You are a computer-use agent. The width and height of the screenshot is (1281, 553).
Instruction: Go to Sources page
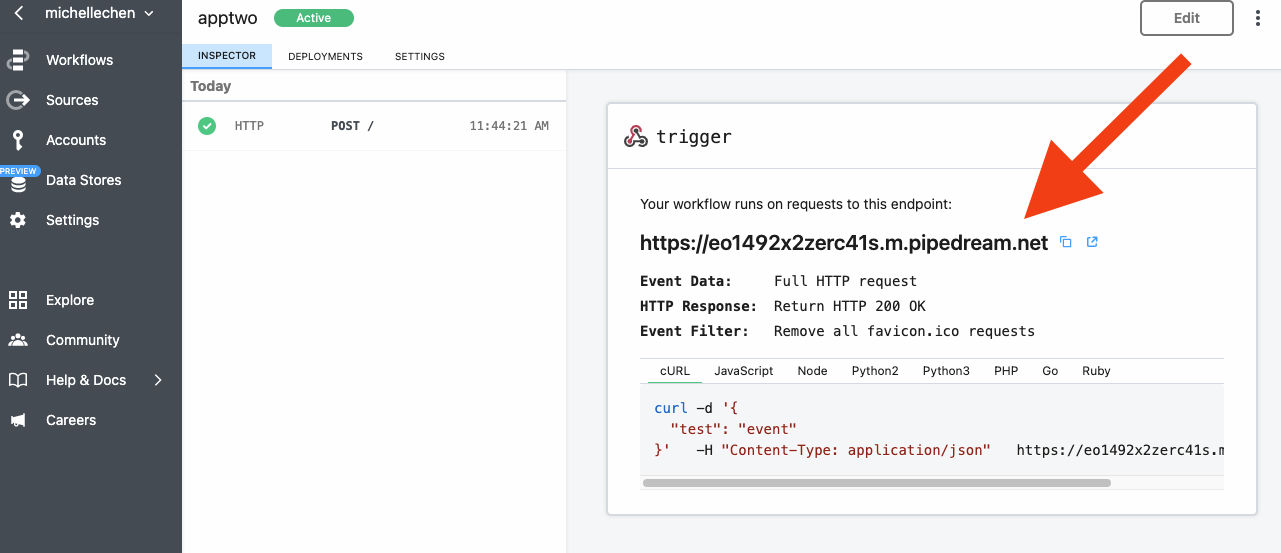tap(72, 100)
